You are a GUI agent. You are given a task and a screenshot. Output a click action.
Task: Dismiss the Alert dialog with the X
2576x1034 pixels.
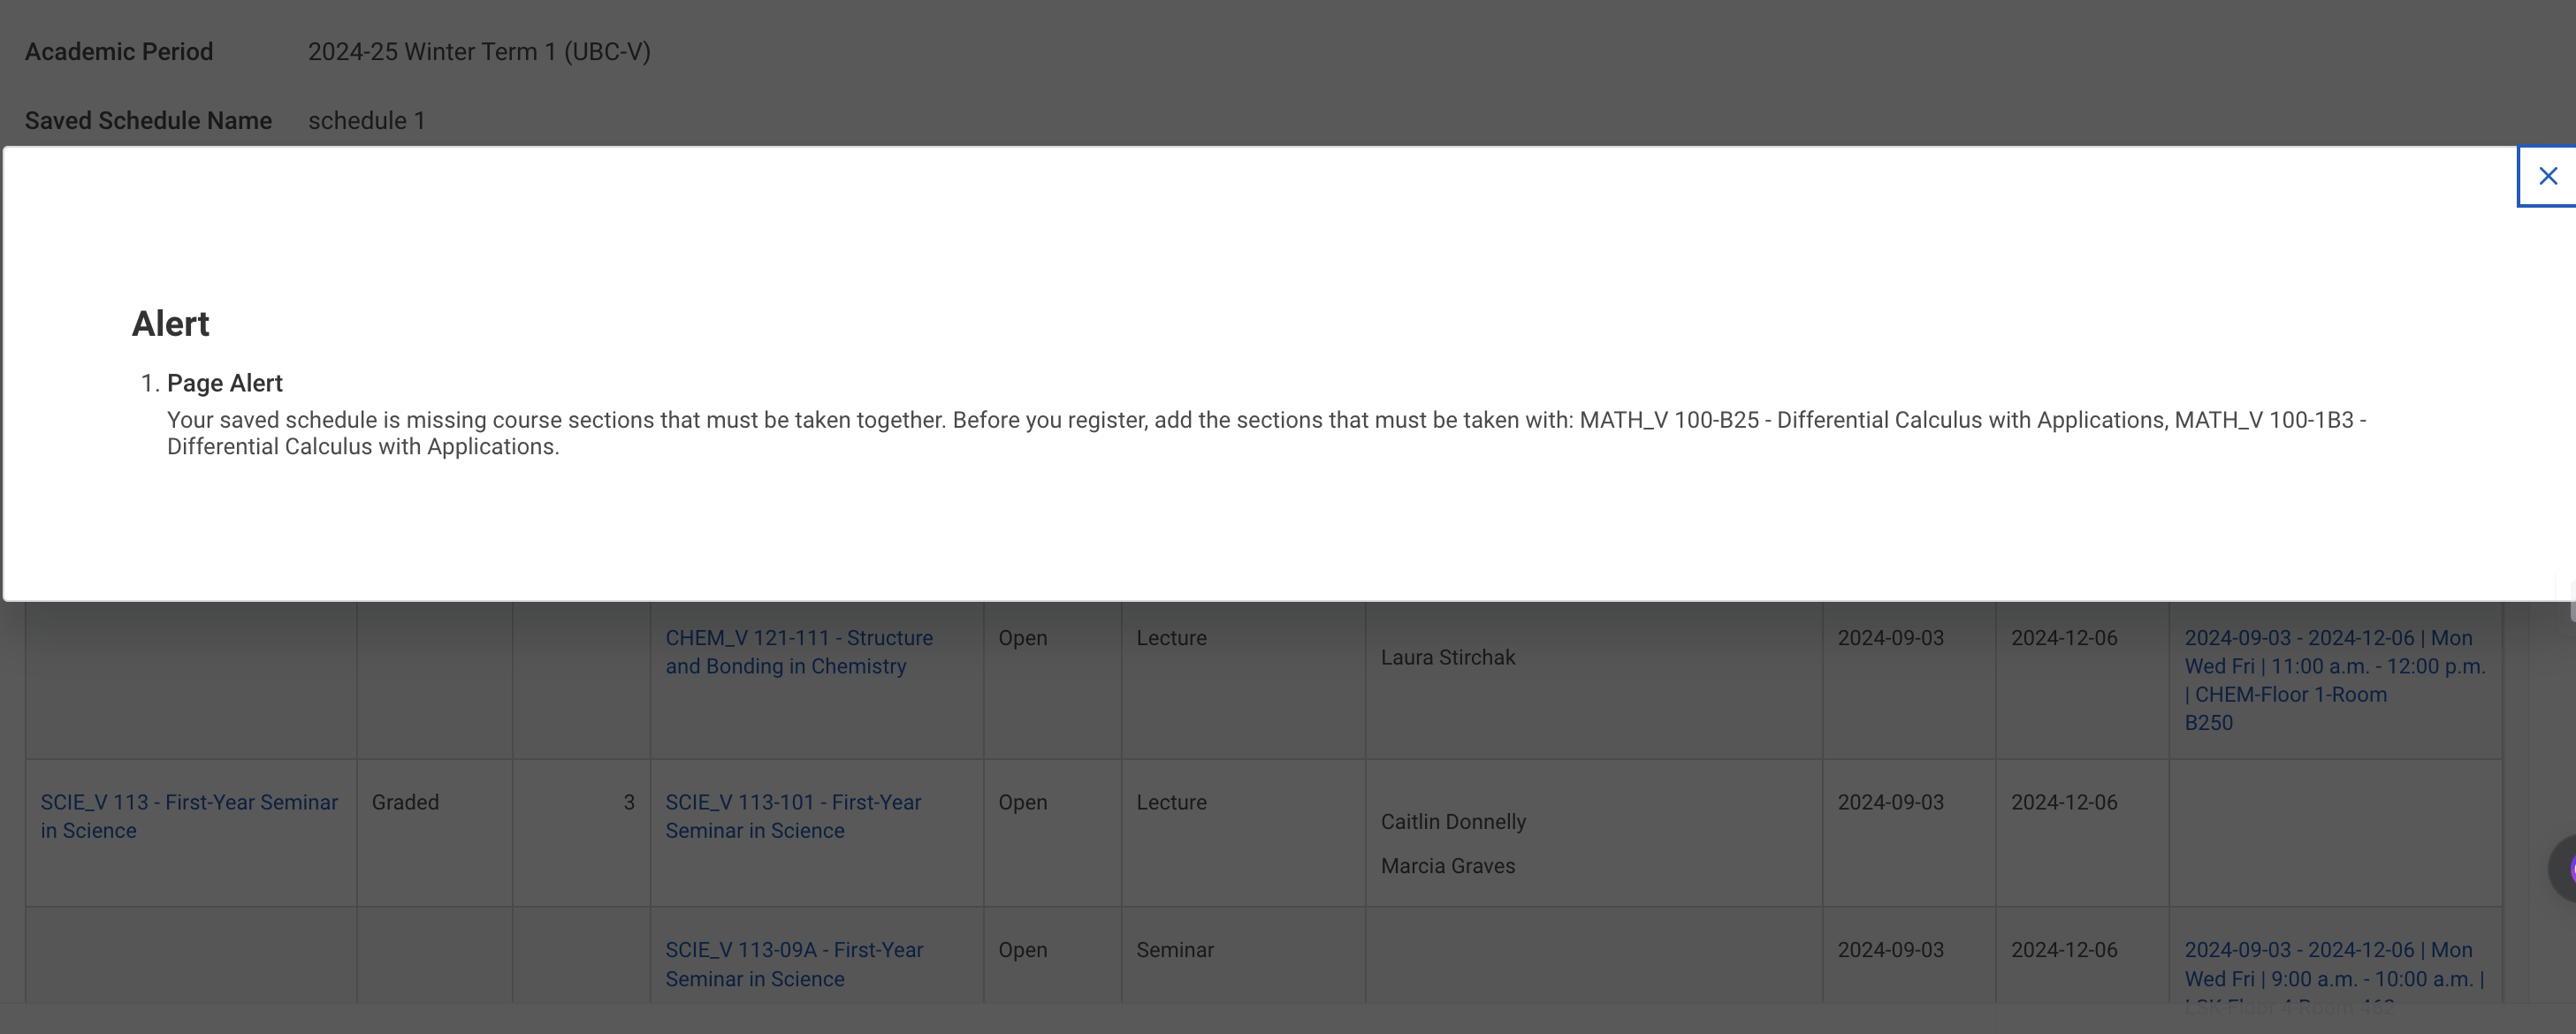[x=2547, y=175]
